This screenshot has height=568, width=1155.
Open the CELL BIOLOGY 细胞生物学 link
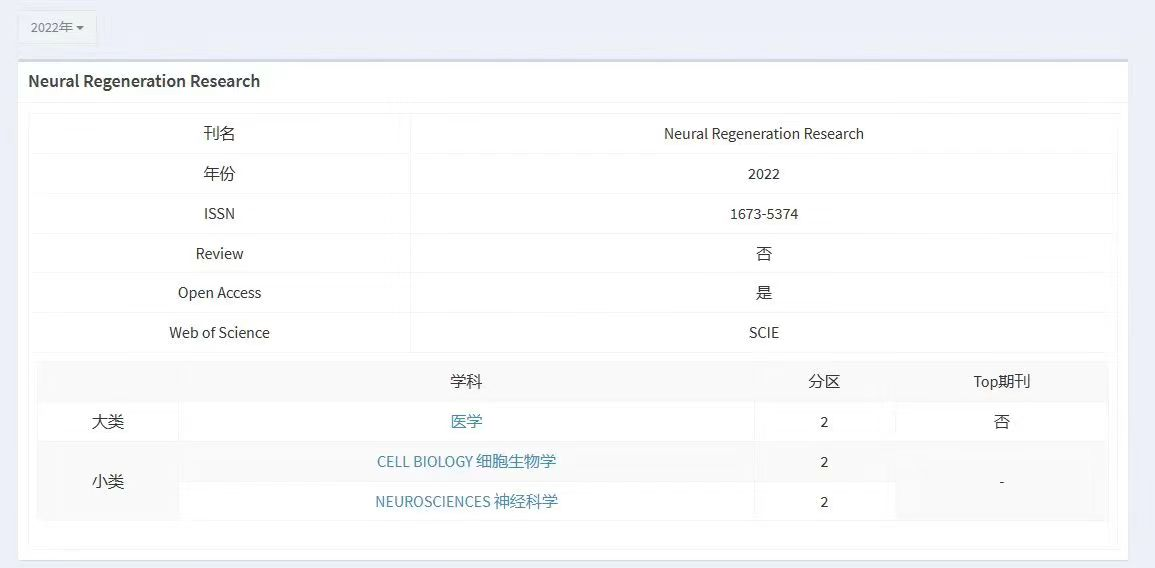click(466, 462)
